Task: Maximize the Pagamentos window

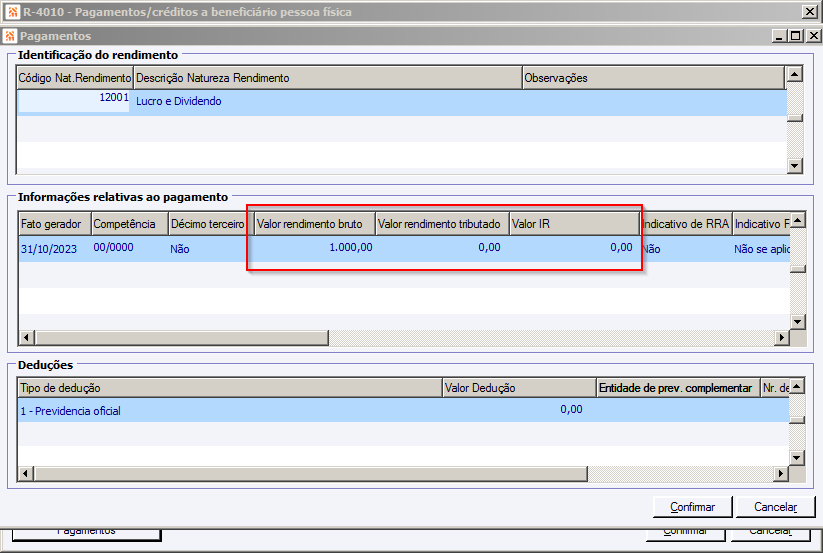Action: pyautogui.click(x=796, y=36)
